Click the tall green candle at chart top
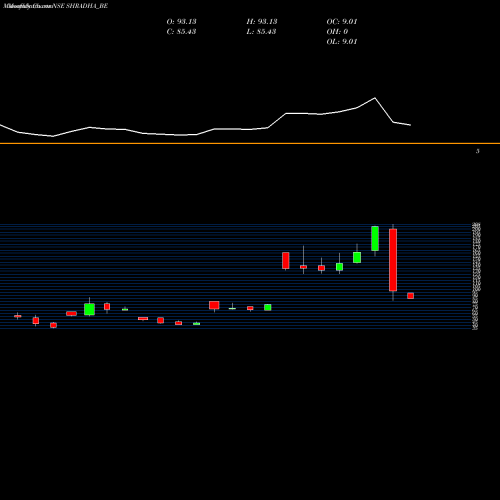This screenshot has height=500, width=500. coord(375,238)
